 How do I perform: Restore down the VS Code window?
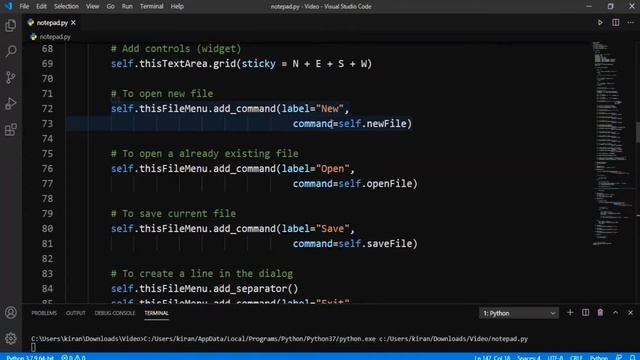point(610,6)
